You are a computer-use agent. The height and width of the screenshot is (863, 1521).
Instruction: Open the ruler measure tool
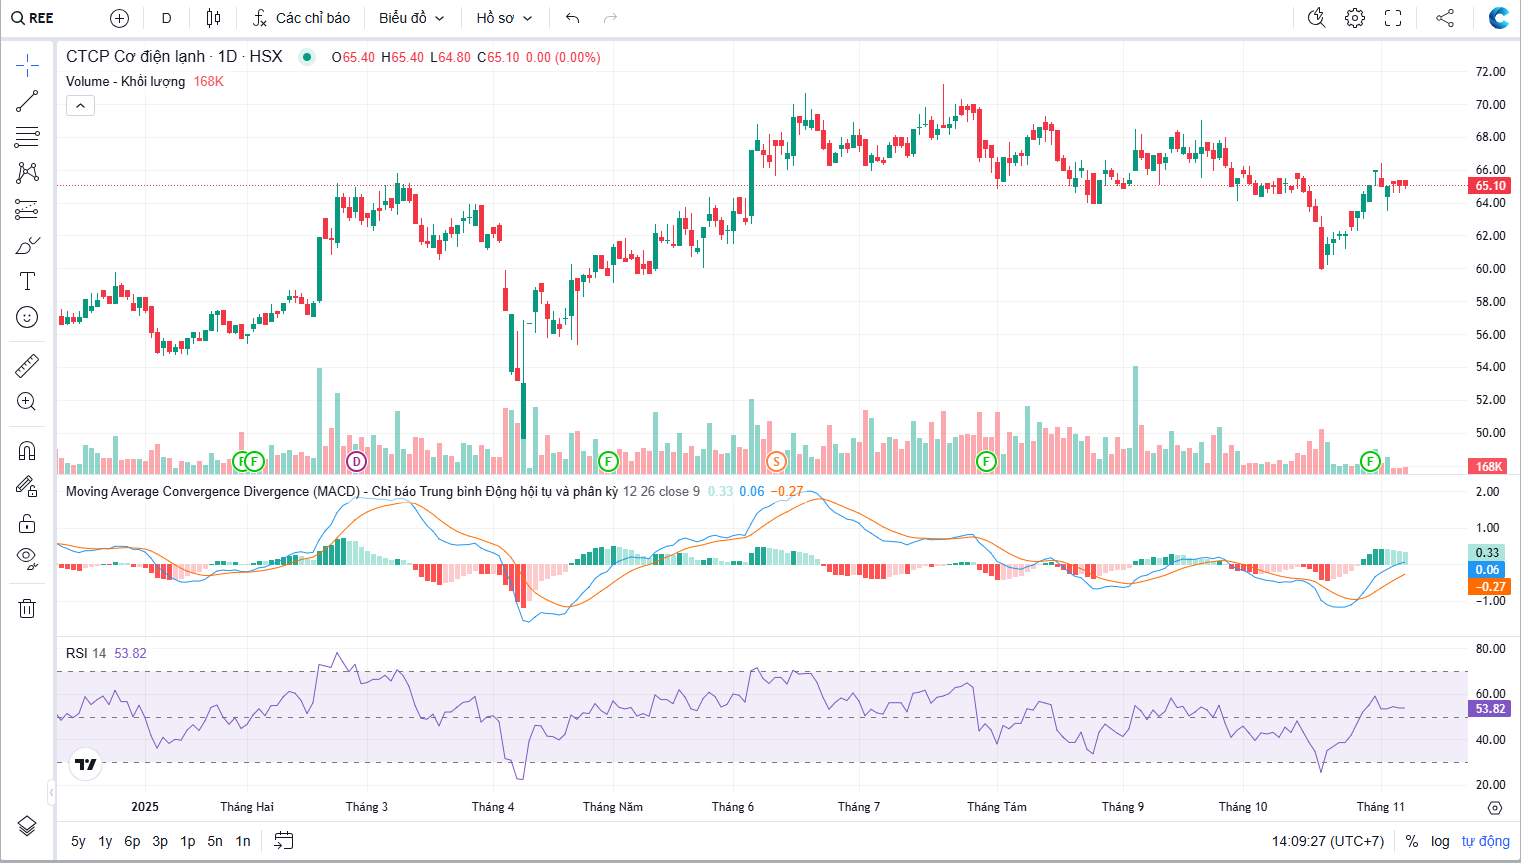click(27, 366)
